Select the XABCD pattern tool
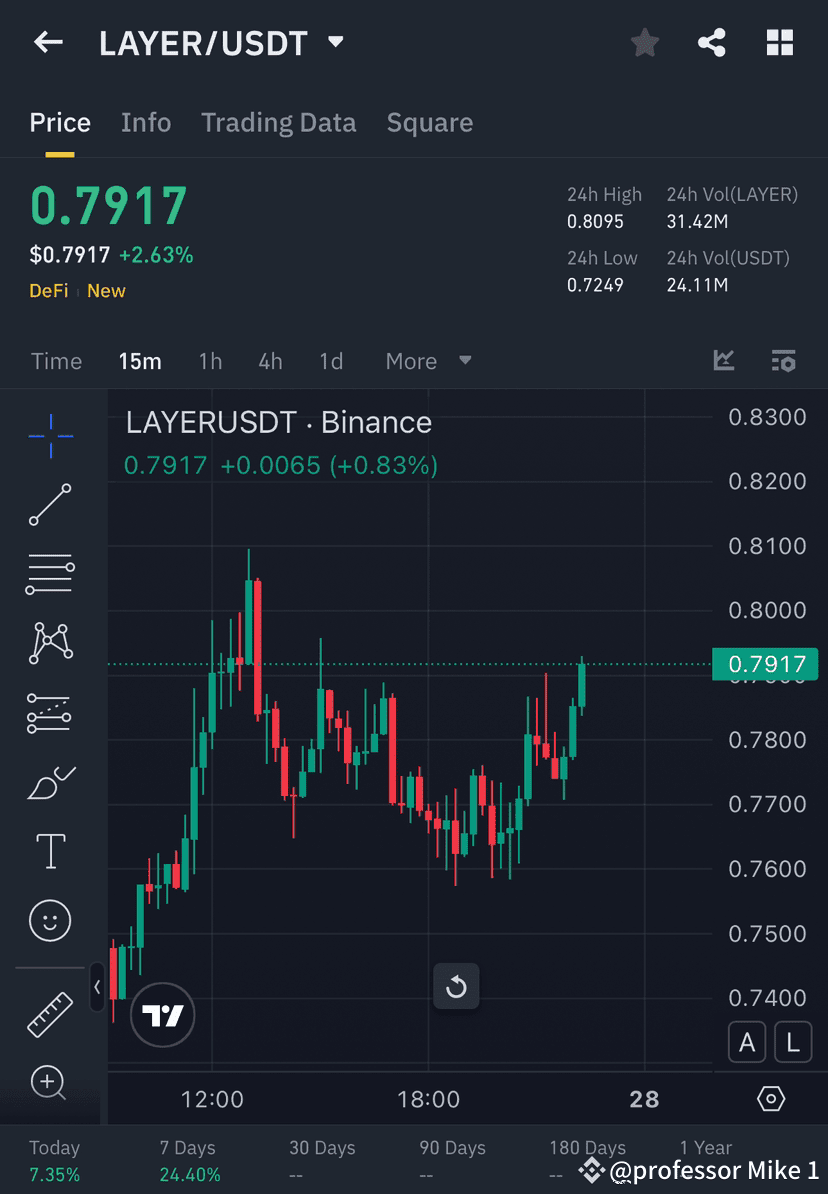The width and height of the screenshot is (828, 1194). coord(50,643)
